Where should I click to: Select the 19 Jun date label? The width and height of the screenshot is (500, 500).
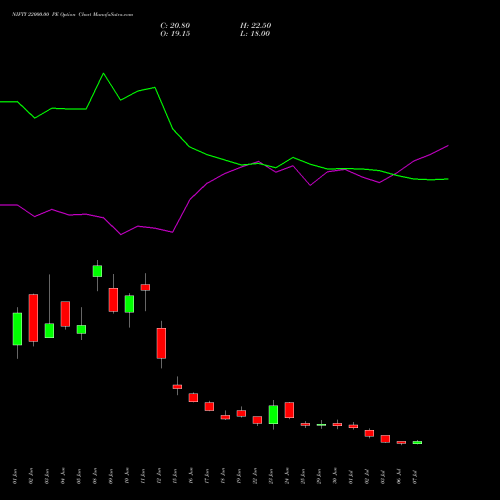239,476
